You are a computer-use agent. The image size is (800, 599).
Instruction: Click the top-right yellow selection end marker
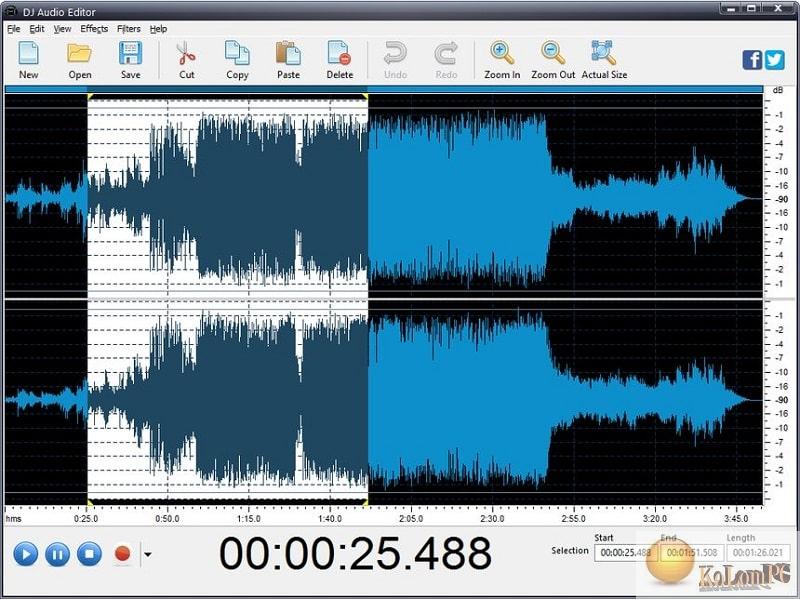365,96
